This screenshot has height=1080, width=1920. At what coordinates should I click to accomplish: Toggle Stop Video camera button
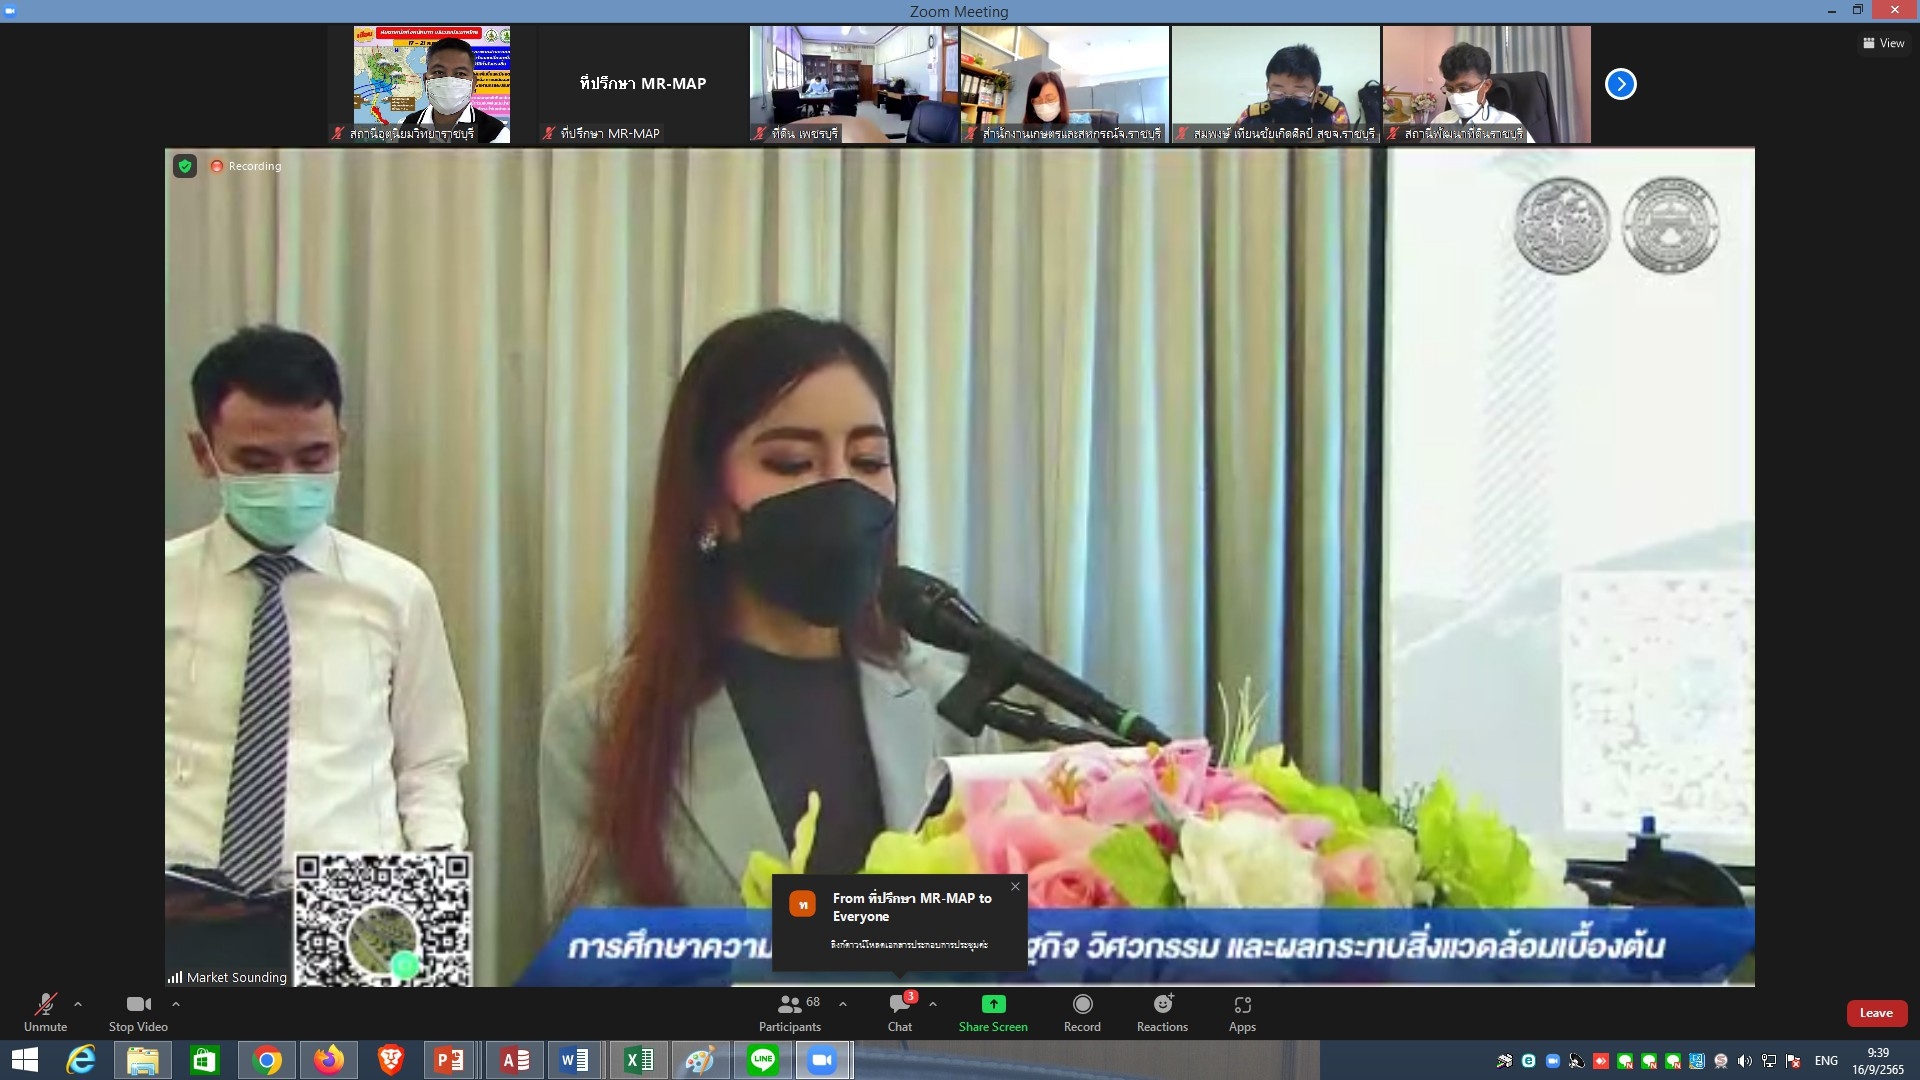pyautogui.click(x=138, y=1005)
